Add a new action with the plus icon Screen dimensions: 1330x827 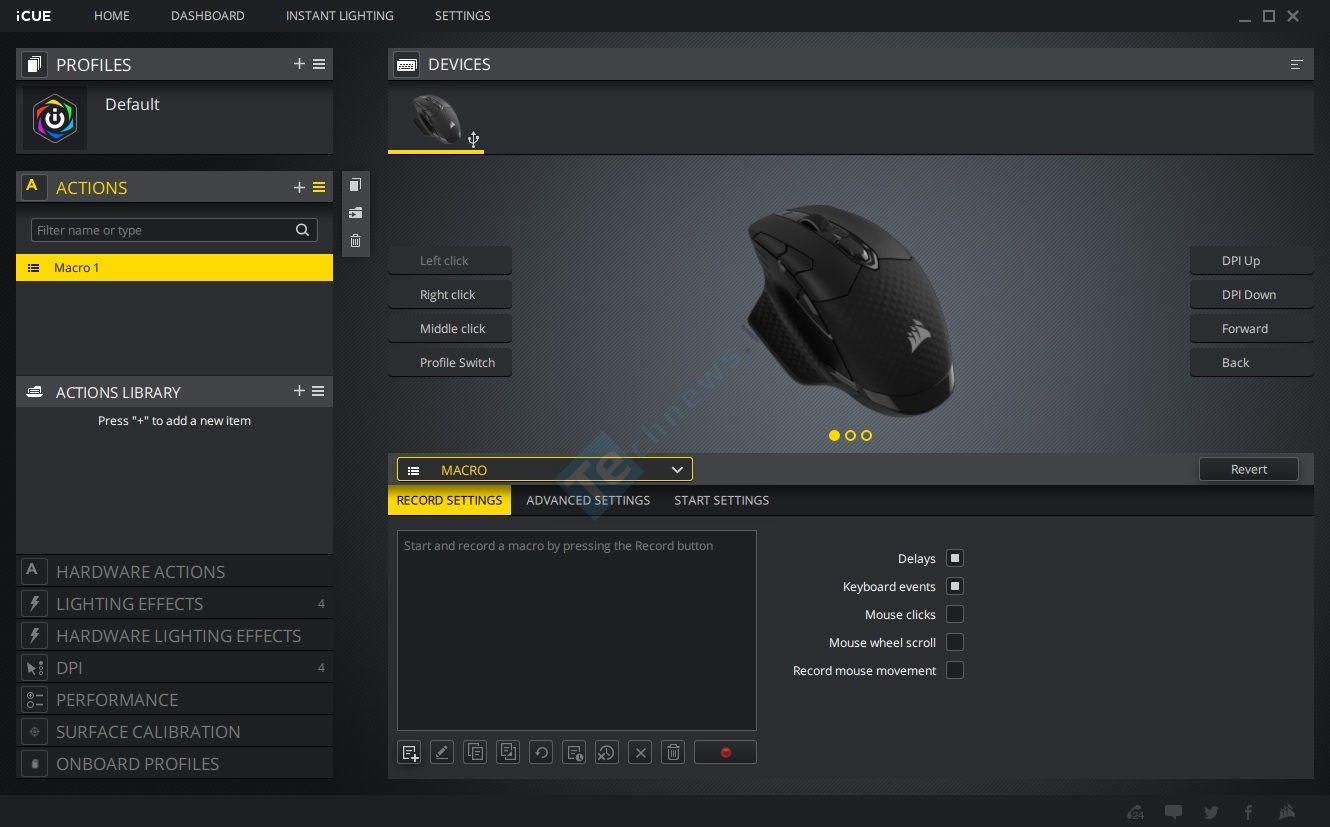(299, 187)
